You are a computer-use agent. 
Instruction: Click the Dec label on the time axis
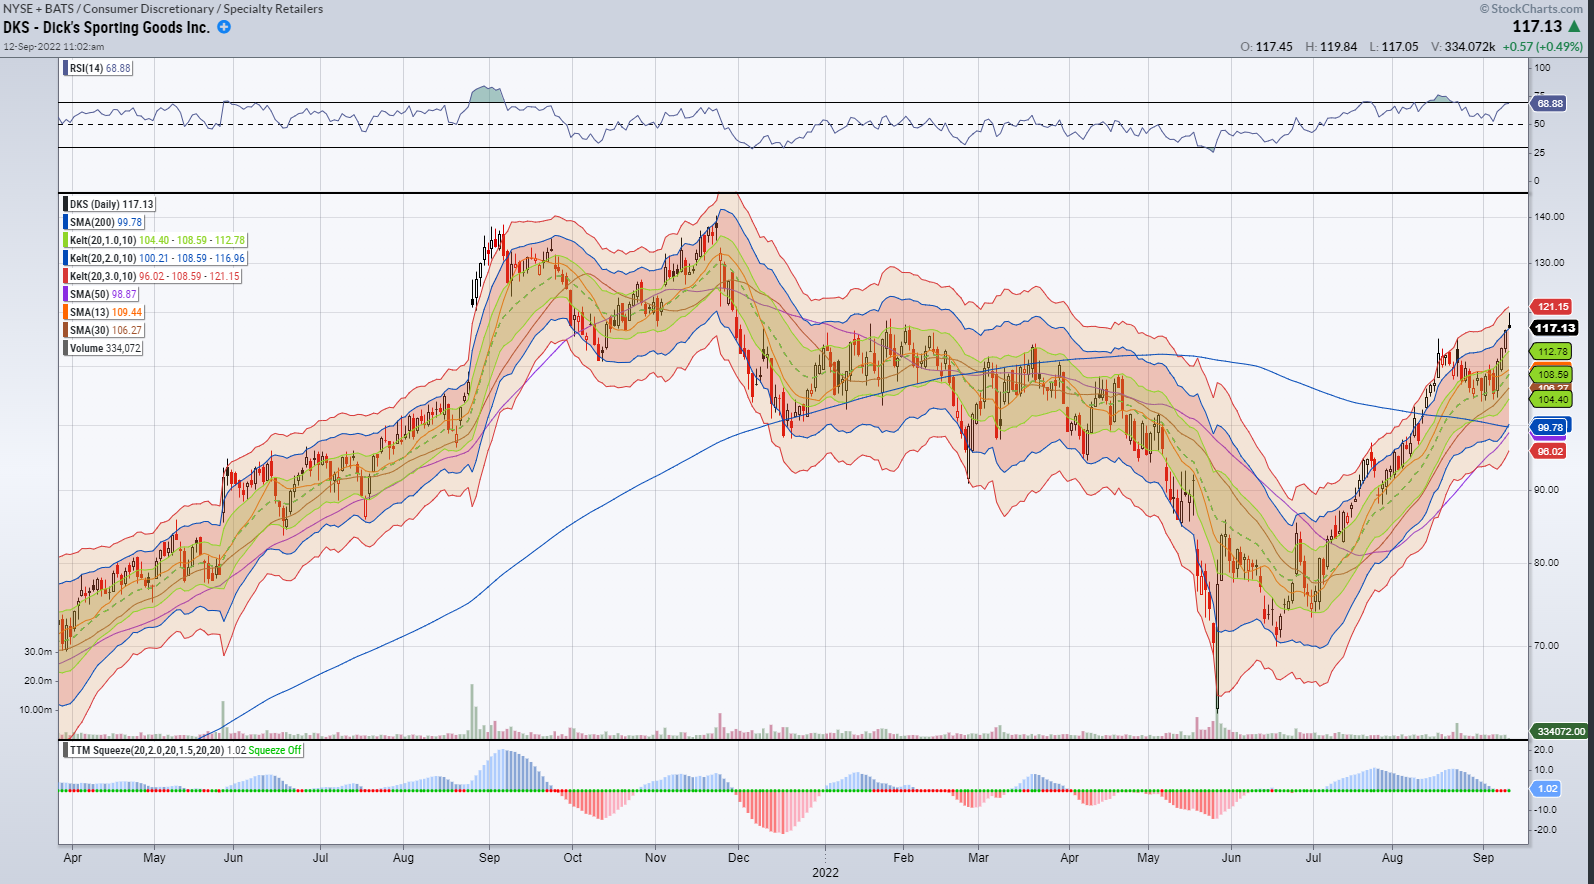tap(739, 858)
